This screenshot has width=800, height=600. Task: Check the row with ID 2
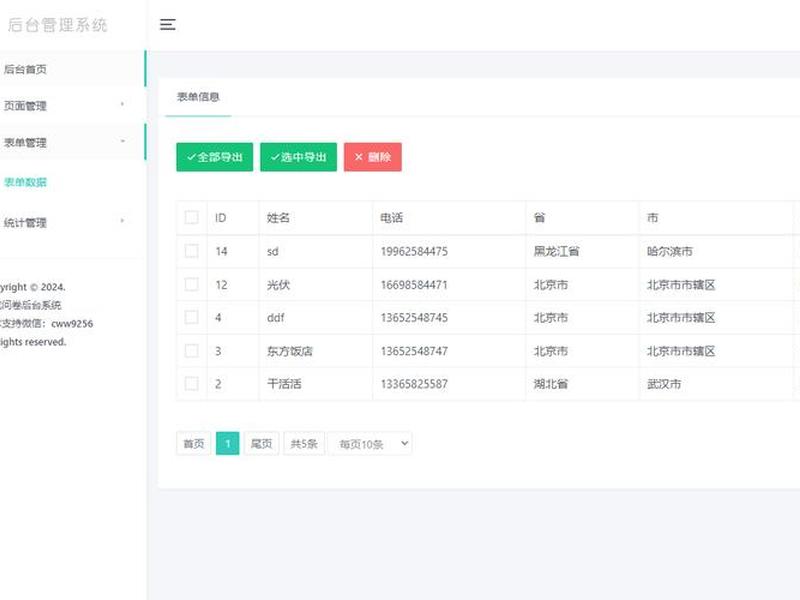coord(191,384)
